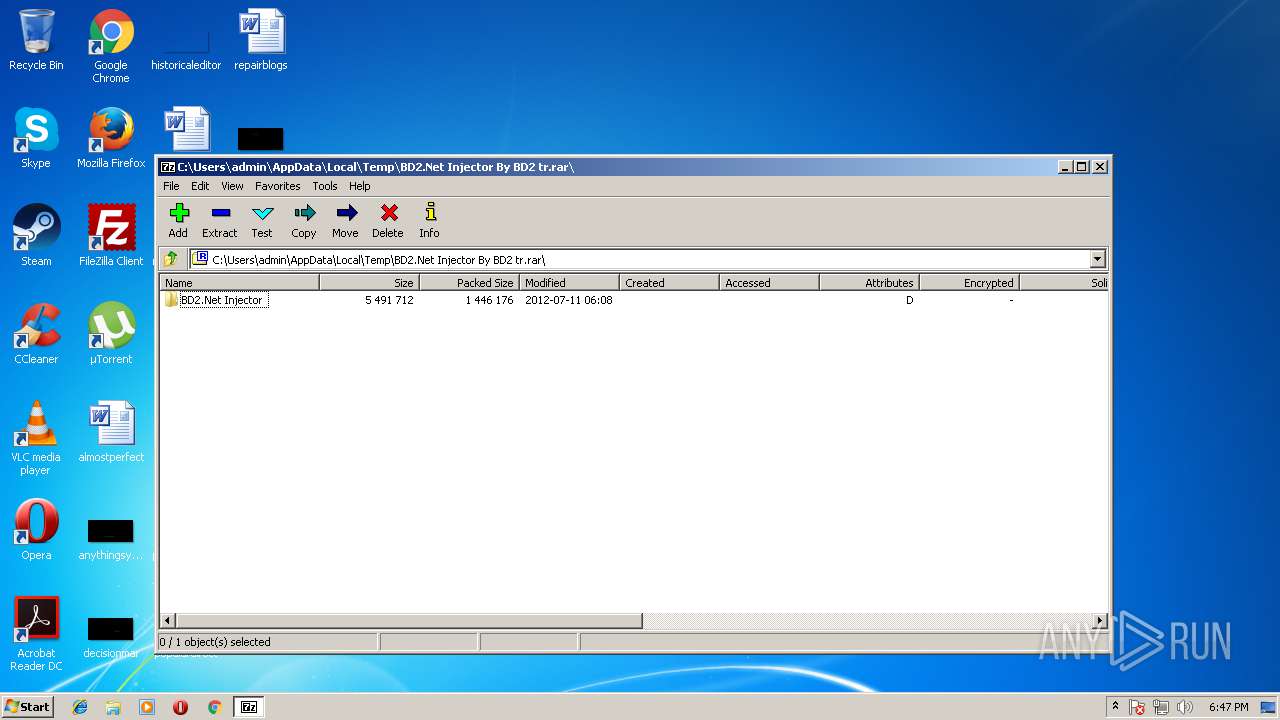Click the packed size value 1 446 176
This screenshot has width=1280, height=720.
(x=489, y=300)
